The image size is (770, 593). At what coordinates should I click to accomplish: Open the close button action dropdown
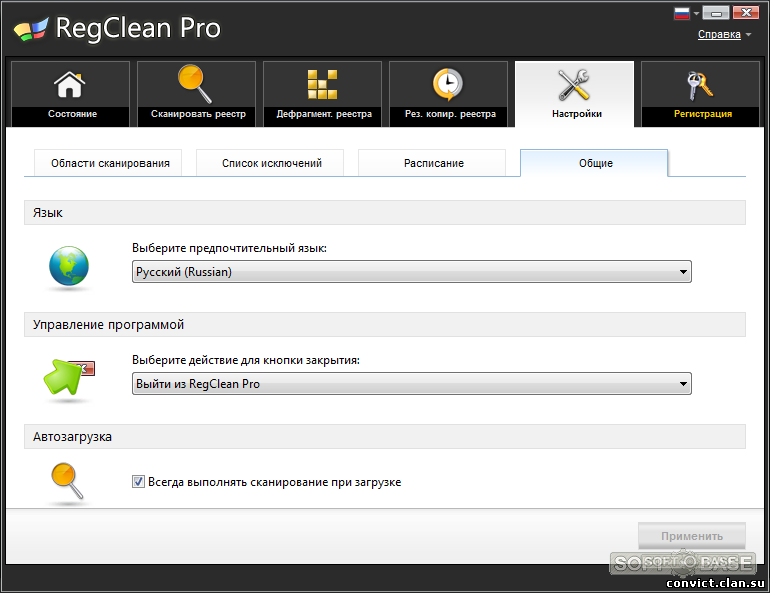click(x=412, y=383)
